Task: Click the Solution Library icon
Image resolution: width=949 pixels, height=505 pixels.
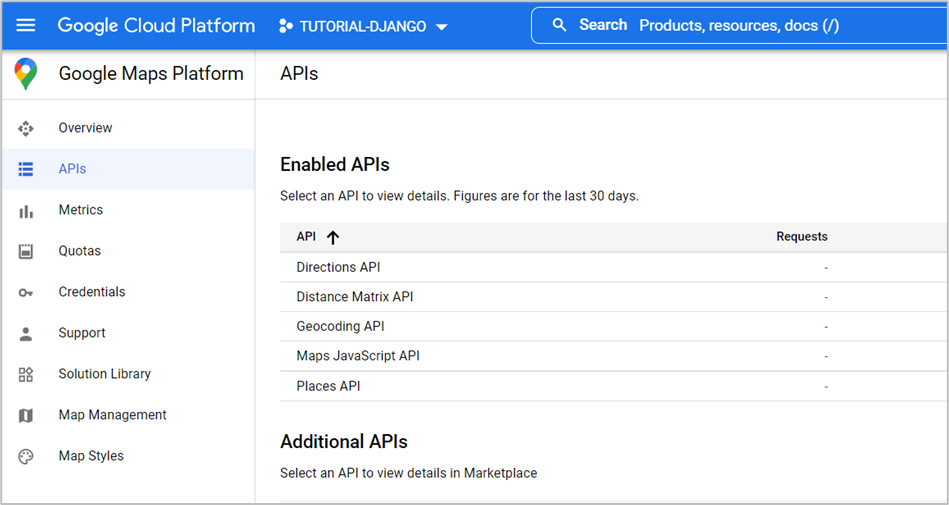Action: (x=25, y=374)
